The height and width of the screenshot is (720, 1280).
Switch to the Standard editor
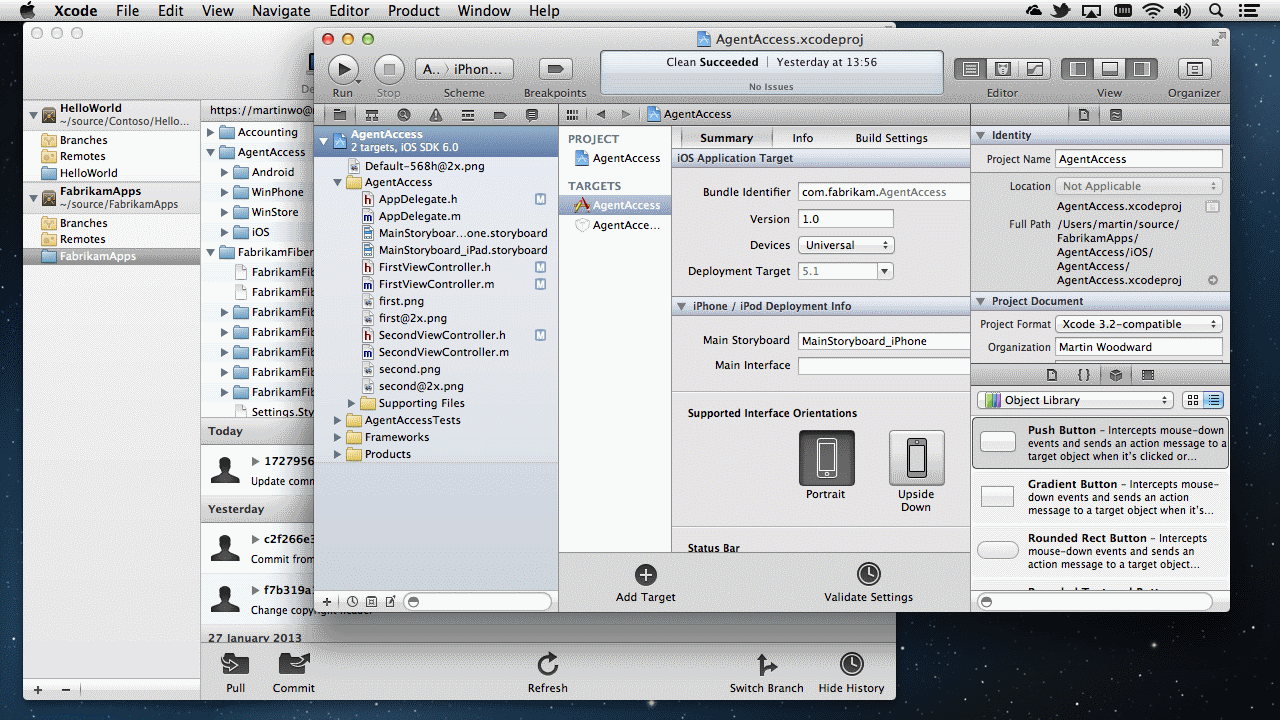(x=969, y=69)
